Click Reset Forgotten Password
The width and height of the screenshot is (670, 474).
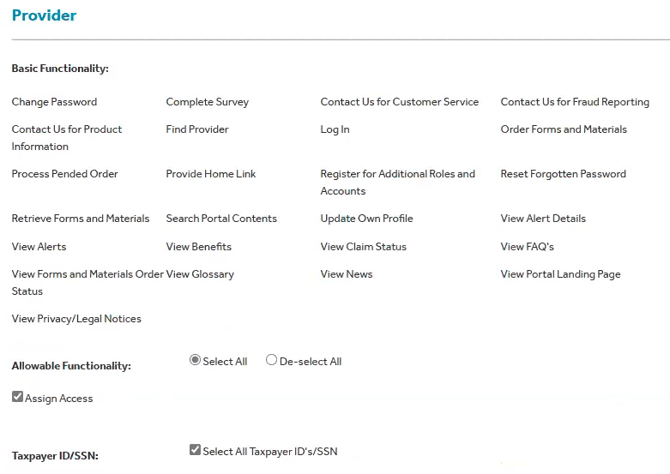(563, 174)
